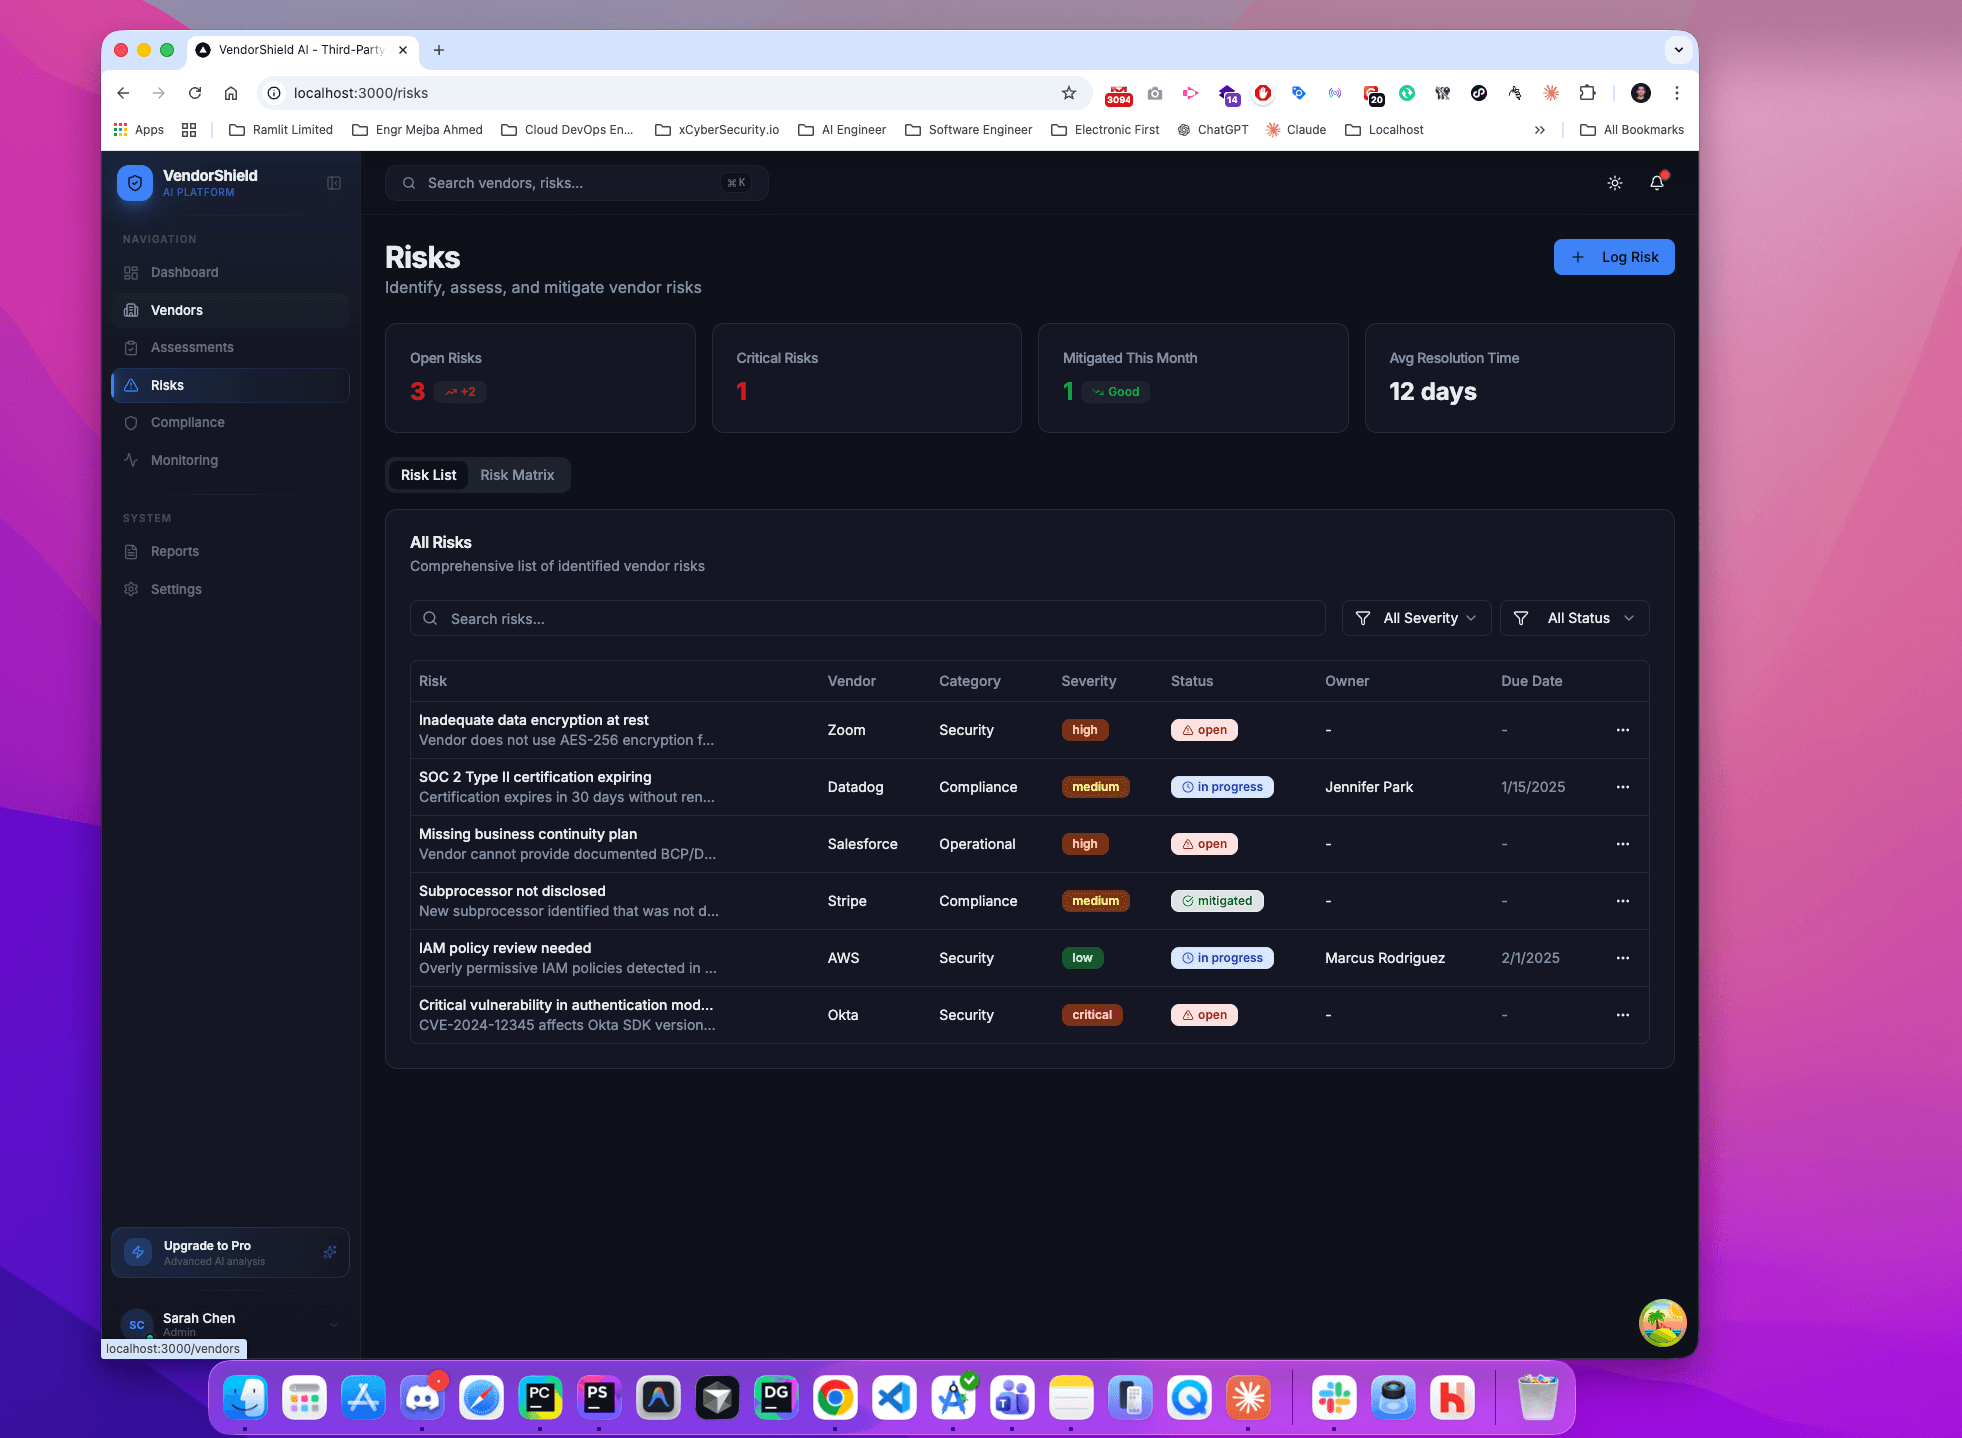Select the Risk List tab

pos(428,475)
